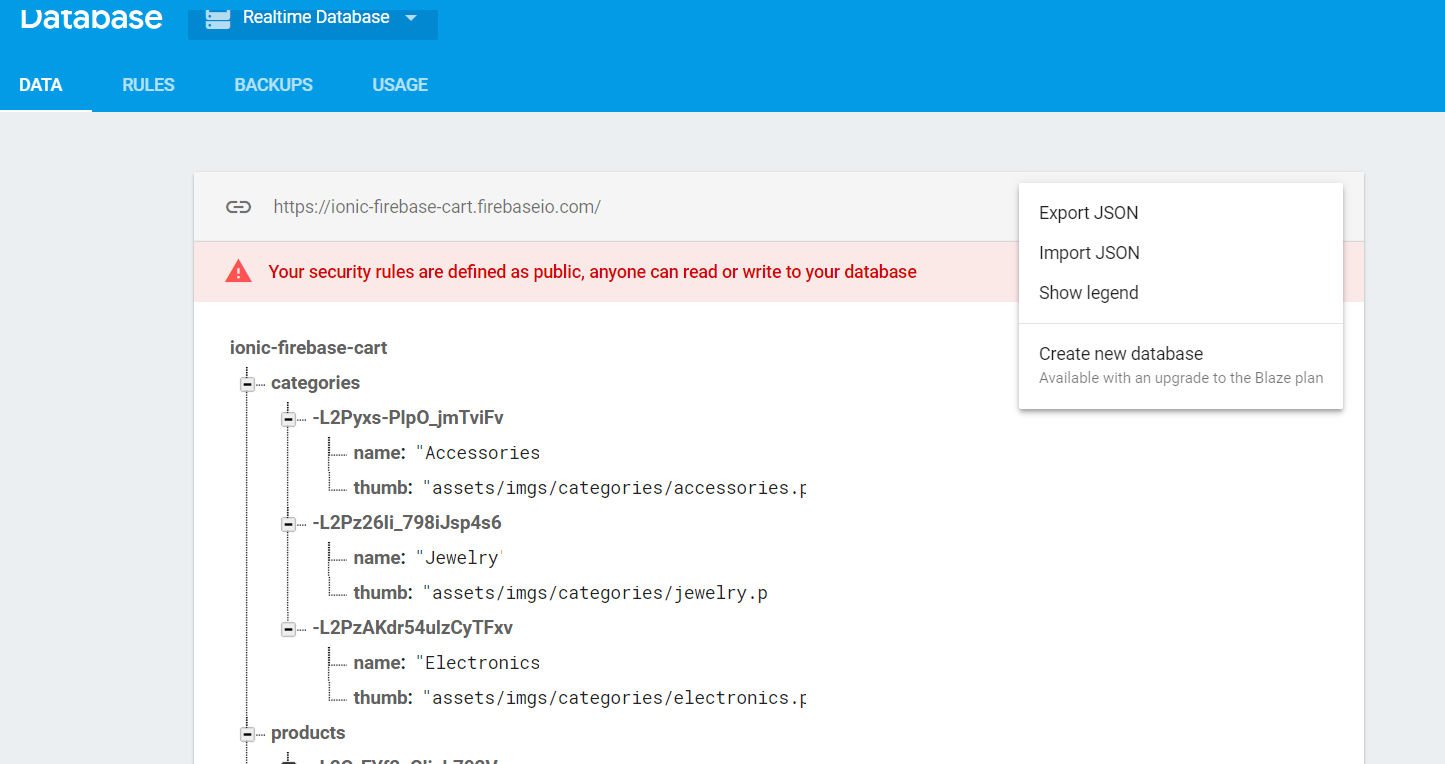Open the USAGE tab

point(400,85)
